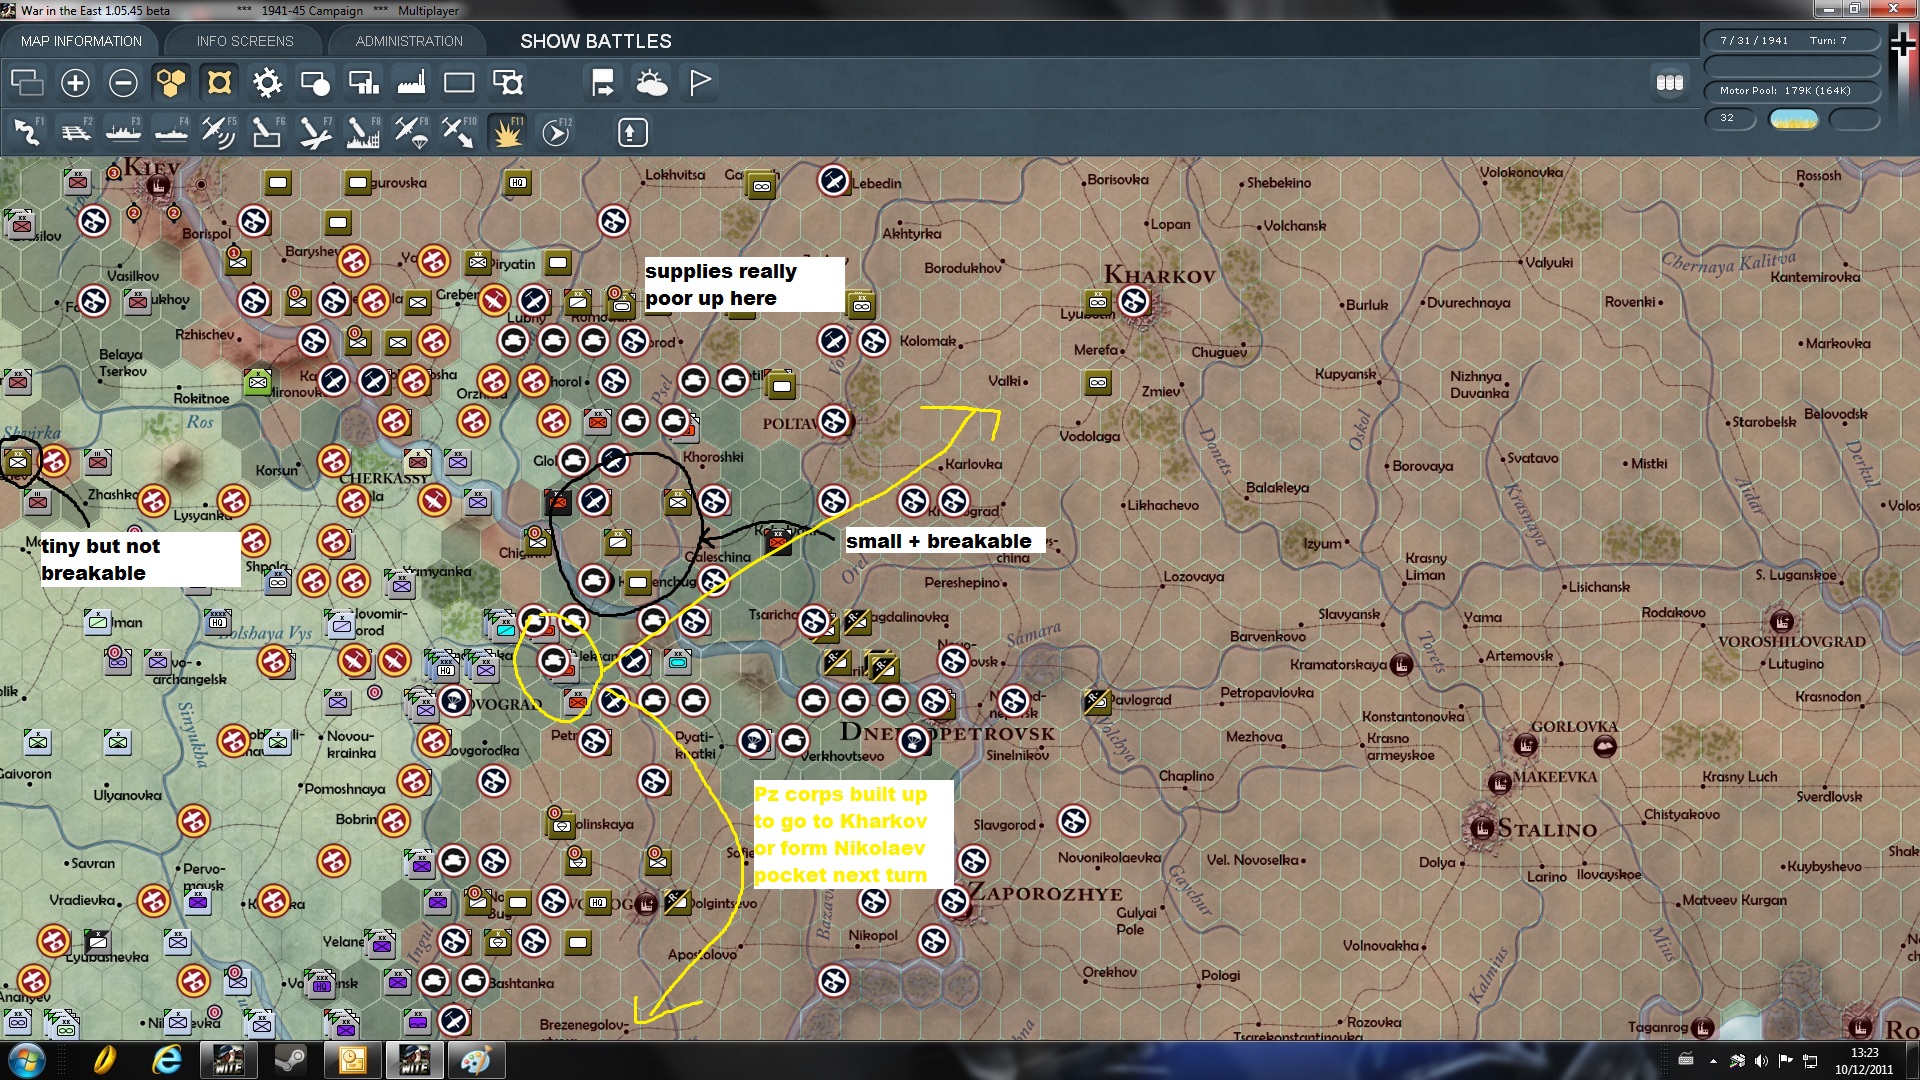Select F5 air recon mode
Viewport: 1920px width, 1080px height.
click(x=219, y=132)
